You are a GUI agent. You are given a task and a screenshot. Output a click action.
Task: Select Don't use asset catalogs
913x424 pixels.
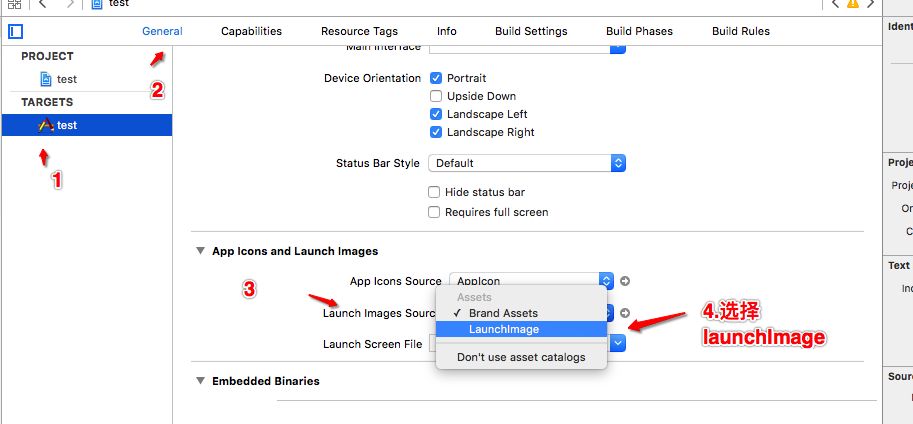pos(521,357)
